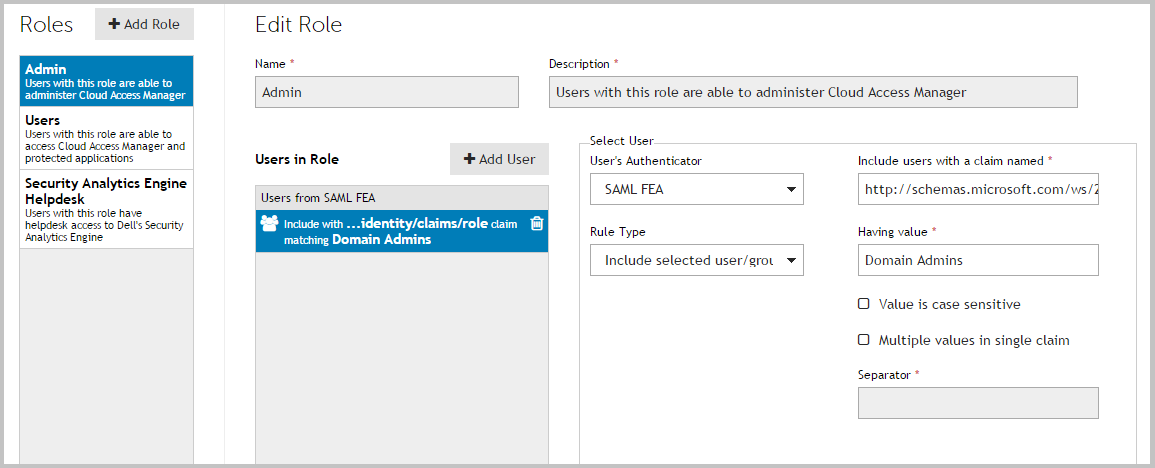Click the plus icon on Add Role
1155x468 pixels.
tap(114, 24)
